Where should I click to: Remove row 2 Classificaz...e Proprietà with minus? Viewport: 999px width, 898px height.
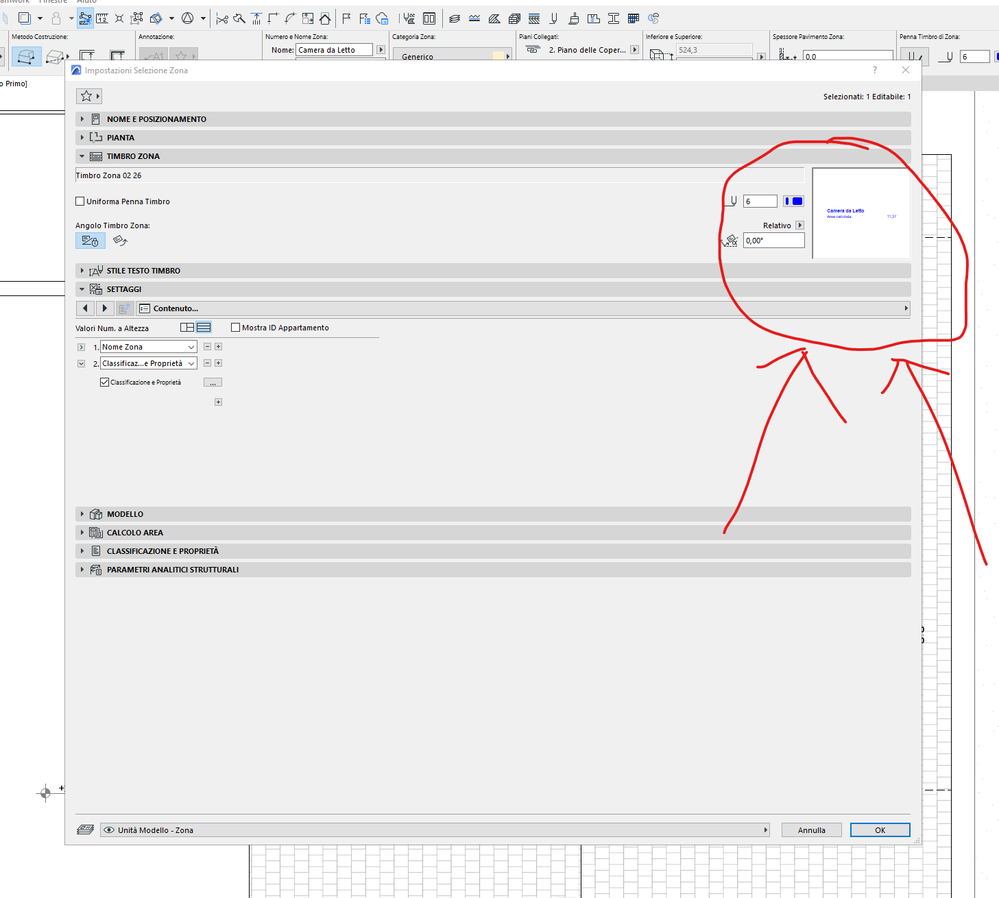pyautogui.click(x=207, y=363)
